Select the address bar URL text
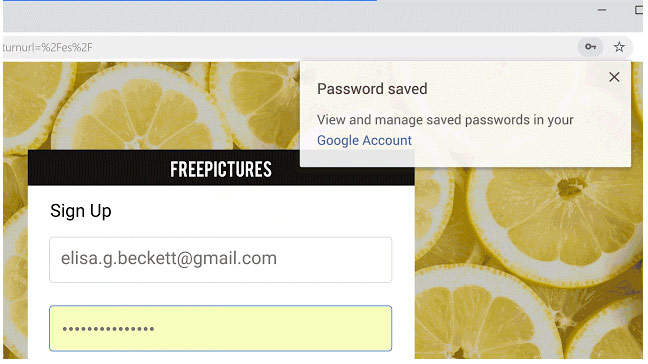Viewport: 648px width, 364px height. [x=47, y=48]
